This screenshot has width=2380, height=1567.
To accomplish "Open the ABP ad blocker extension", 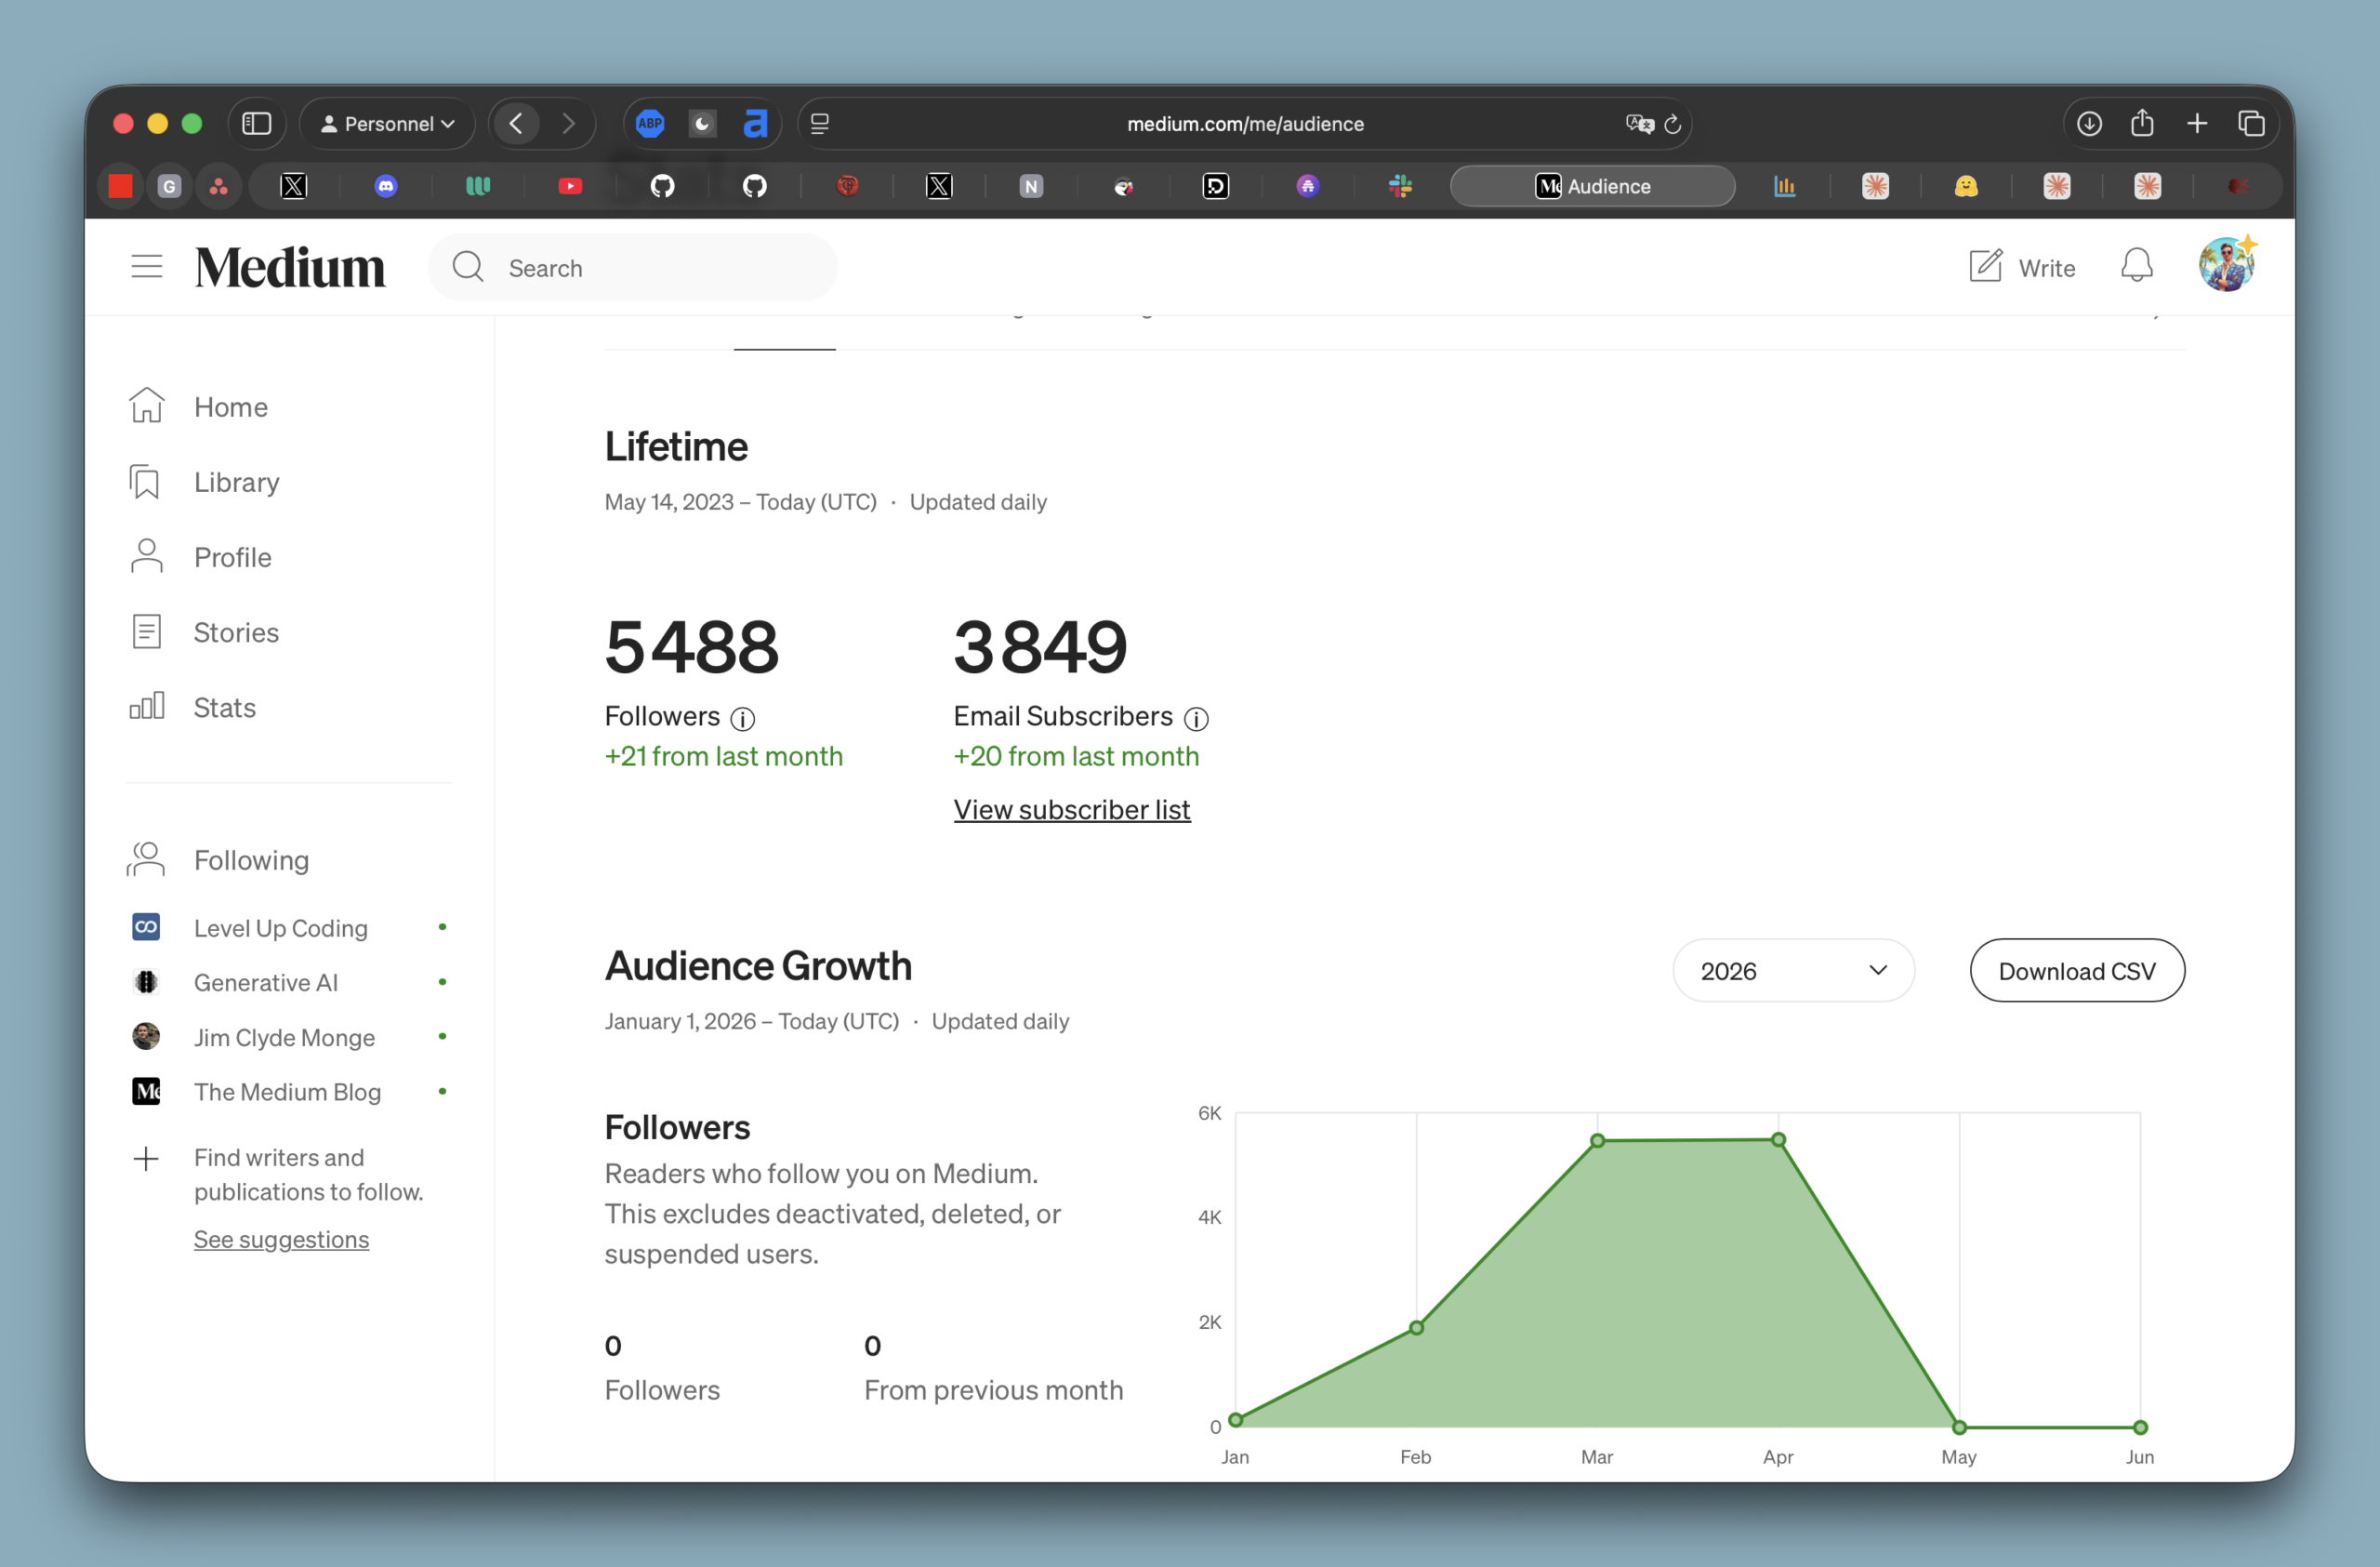I will click(x=650, y=124).
